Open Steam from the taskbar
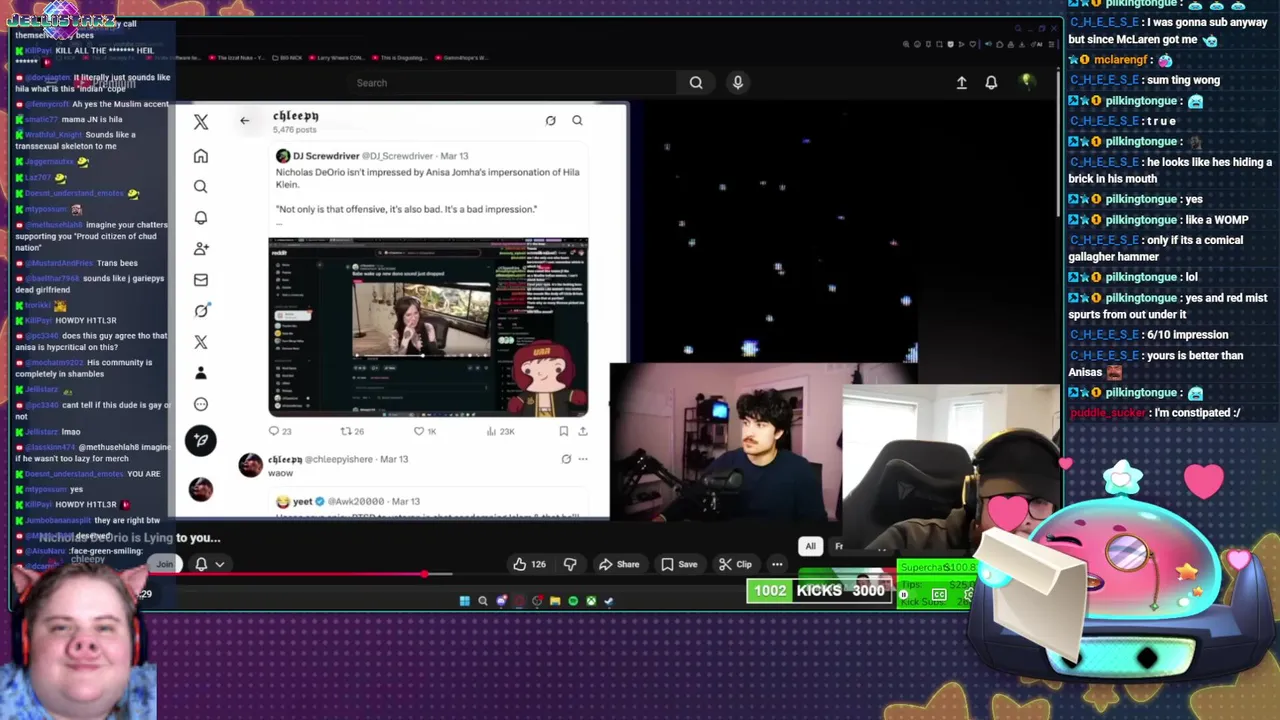 pyautogui.click(x=609, y=601)
